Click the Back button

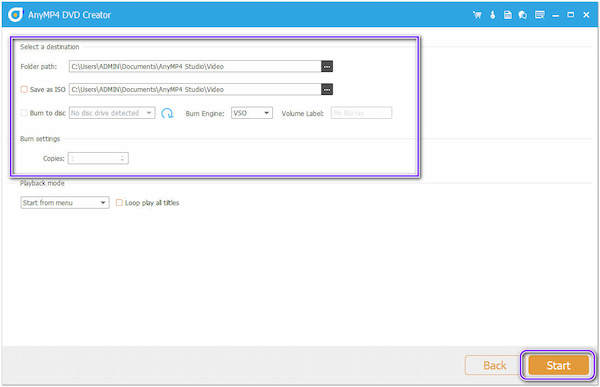coord(494,365)
